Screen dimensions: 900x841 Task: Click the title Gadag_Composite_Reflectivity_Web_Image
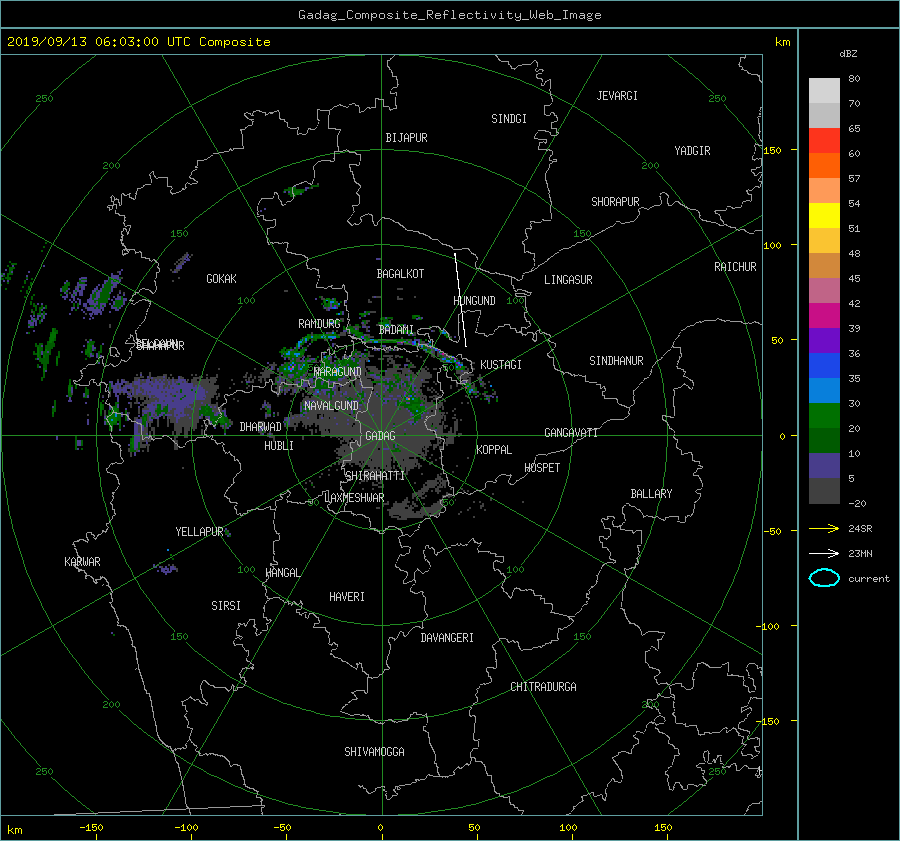tap(449, 15)
